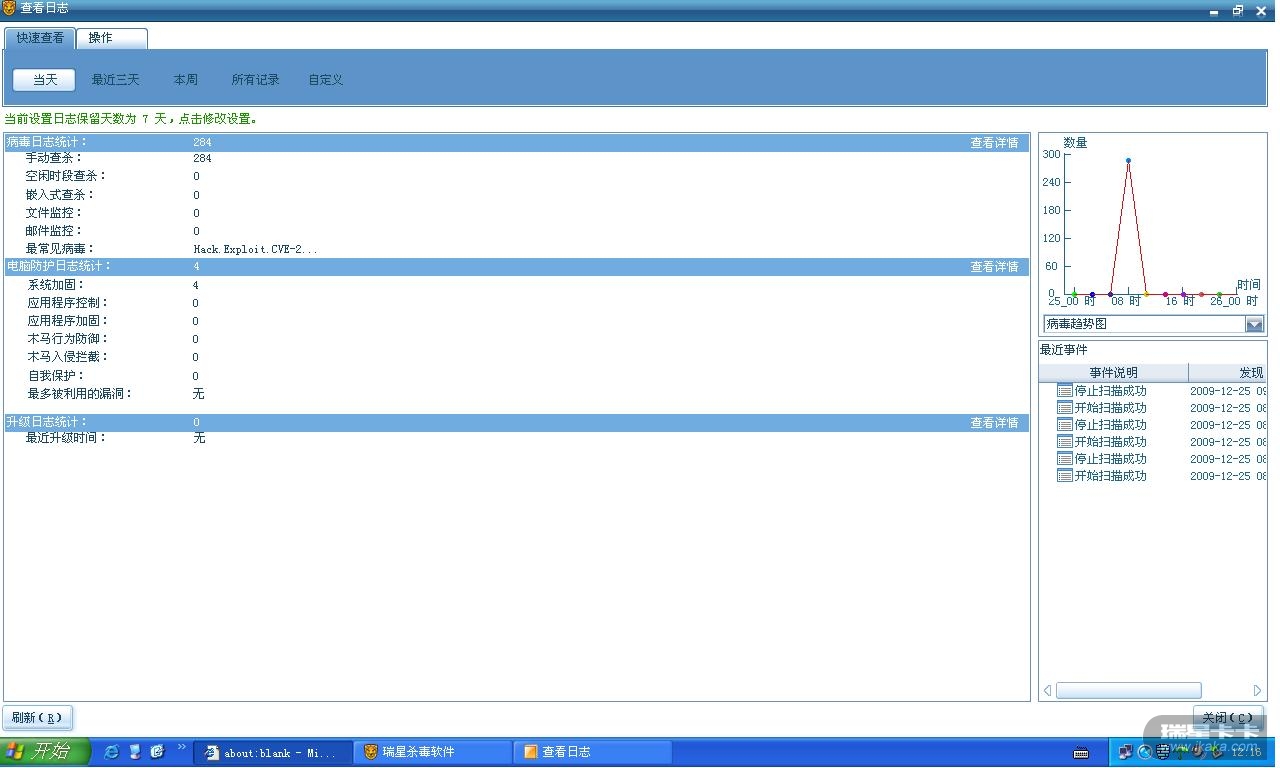1280x768 pixels.
Task: Click the 木马行为防御 row label
Action: pos(68,339)
